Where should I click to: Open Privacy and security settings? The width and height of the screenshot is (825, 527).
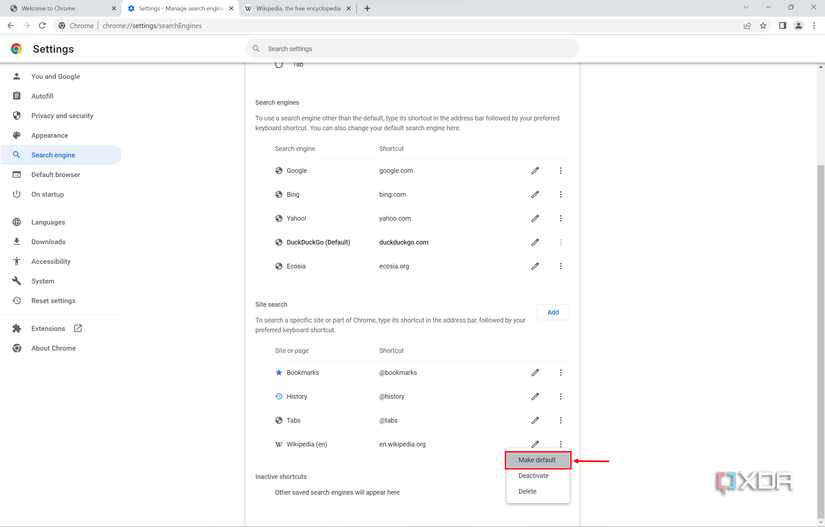61,116
